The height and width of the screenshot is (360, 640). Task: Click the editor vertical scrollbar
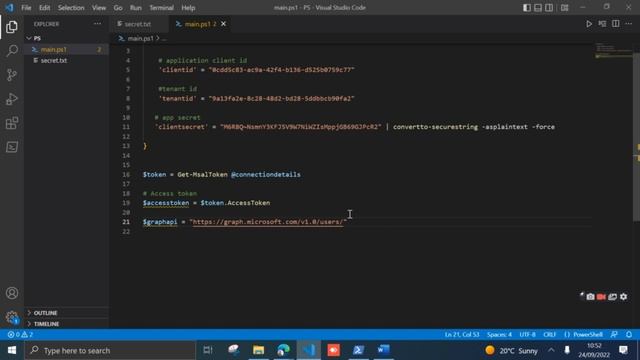636,137
